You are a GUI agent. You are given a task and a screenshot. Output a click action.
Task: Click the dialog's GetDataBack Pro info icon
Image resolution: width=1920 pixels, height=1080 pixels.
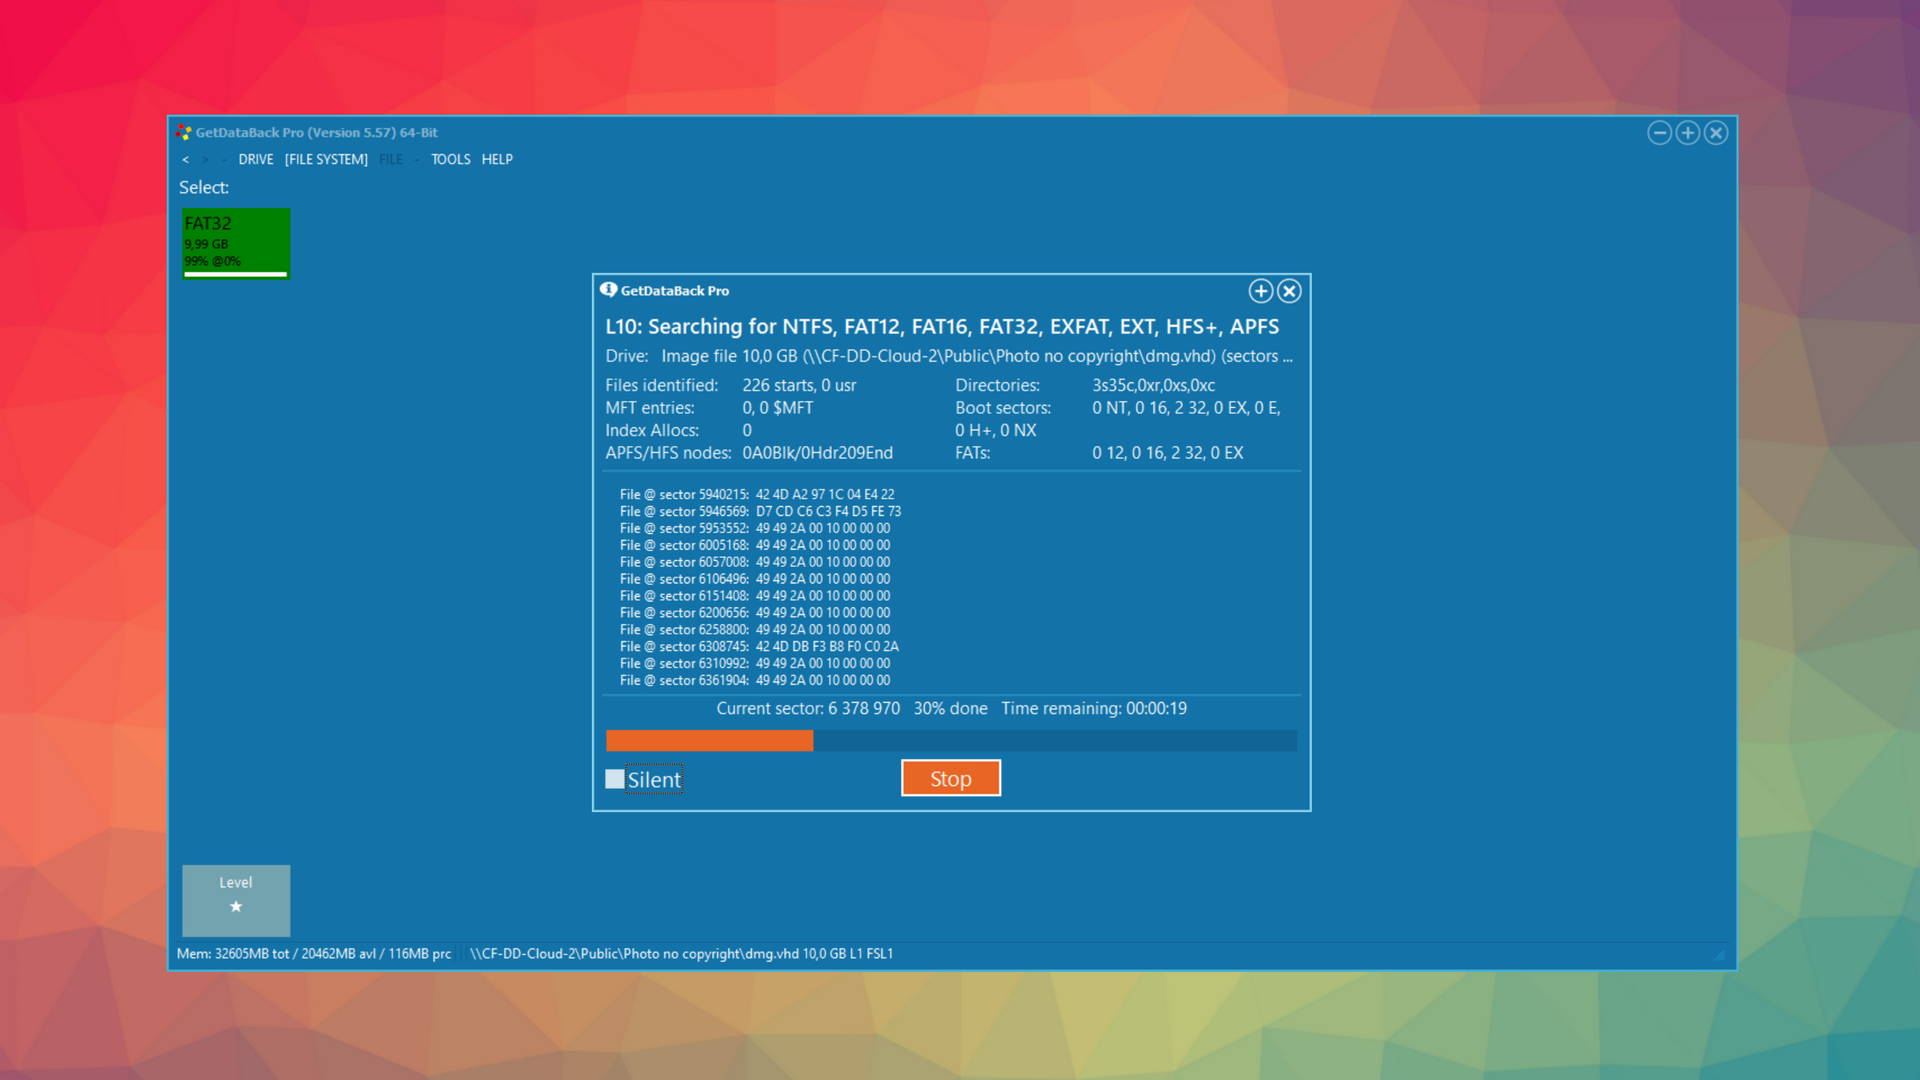pos(608,290)
